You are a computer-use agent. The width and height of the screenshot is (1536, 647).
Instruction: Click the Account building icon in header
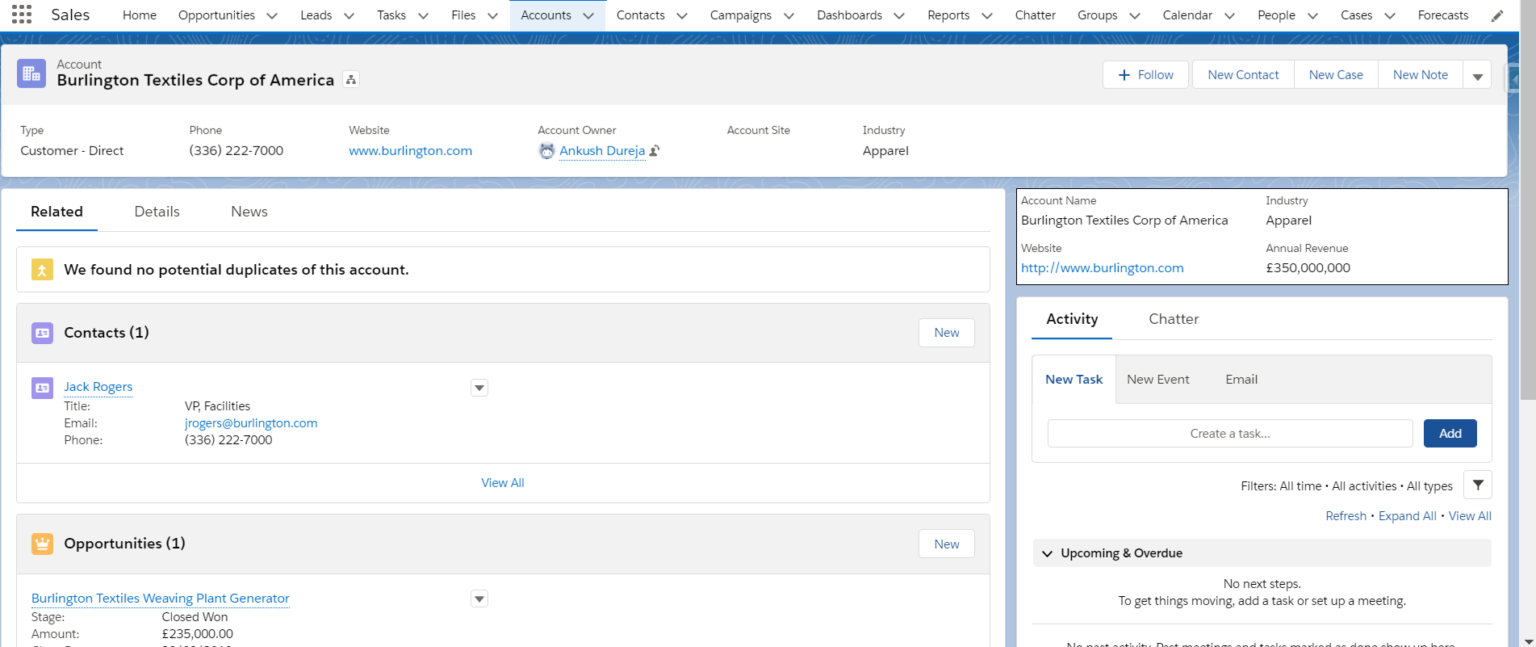pyautogui.click(x=31, y=73)
